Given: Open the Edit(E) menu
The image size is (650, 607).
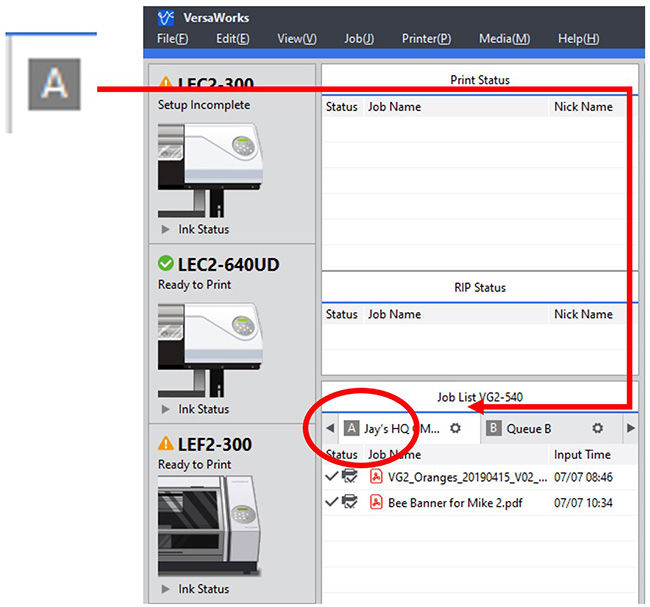Looking at the screenshot, I should 233,39.
